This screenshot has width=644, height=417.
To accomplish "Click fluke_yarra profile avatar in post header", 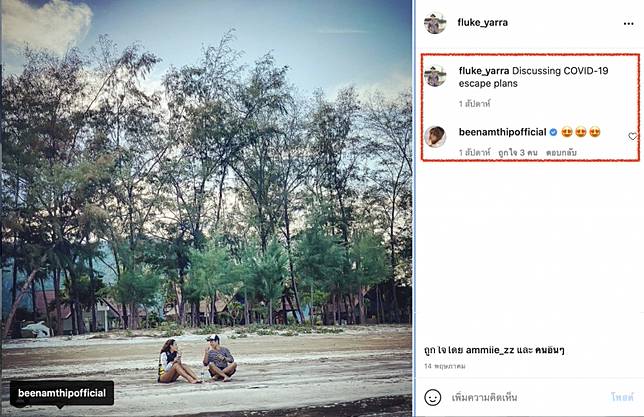I will tap(435, 23).
